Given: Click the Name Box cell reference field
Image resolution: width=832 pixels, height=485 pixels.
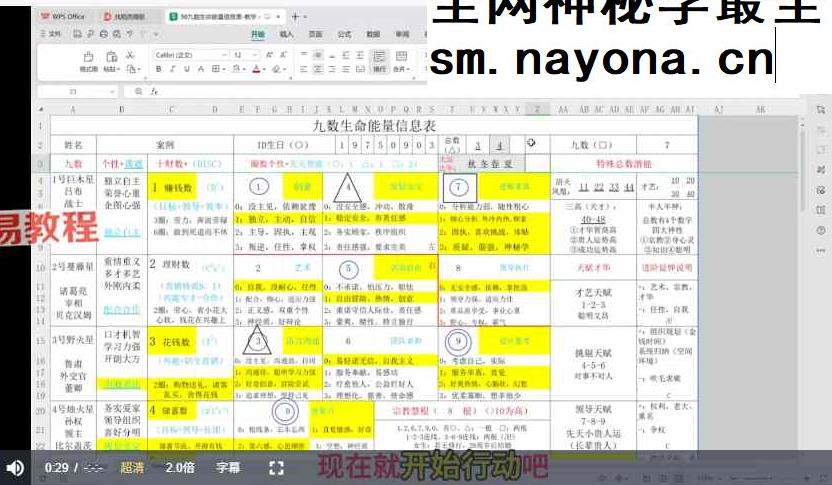Looking at the screenshot, I should pyautogui.click(x=77, y=91).
